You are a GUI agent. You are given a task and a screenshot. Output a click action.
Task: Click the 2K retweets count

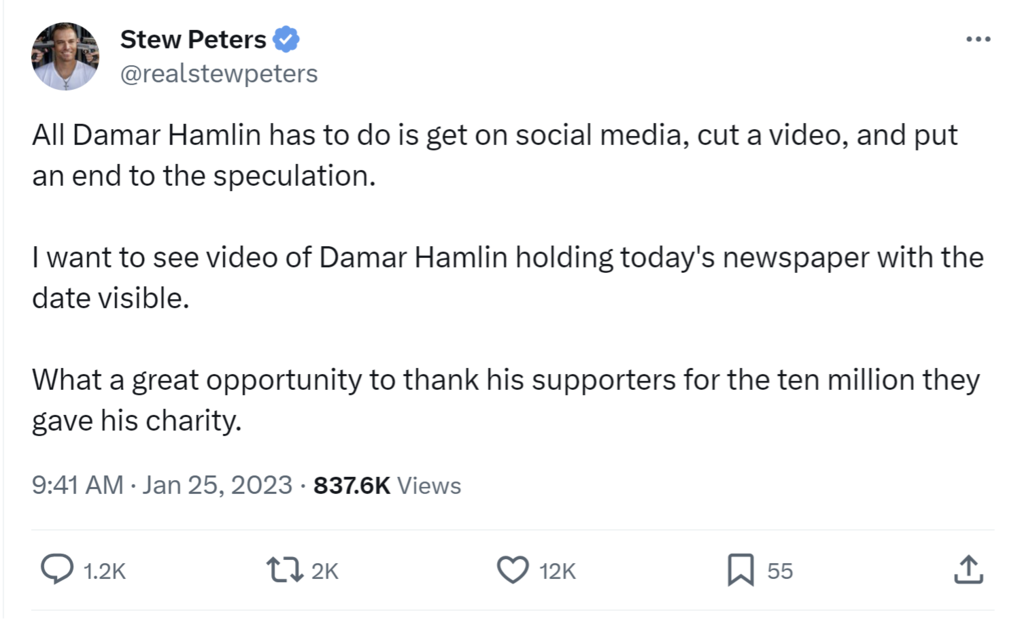(325, 571)
